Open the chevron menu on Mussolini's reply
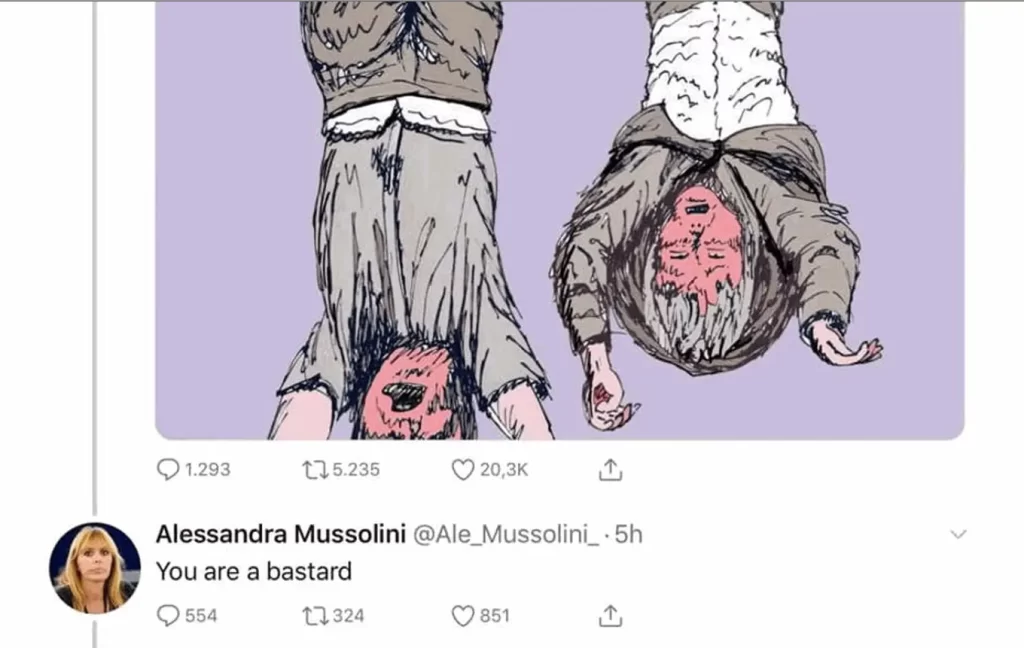The height and width of the screenshot is (648, 1024). pos(958,534)
